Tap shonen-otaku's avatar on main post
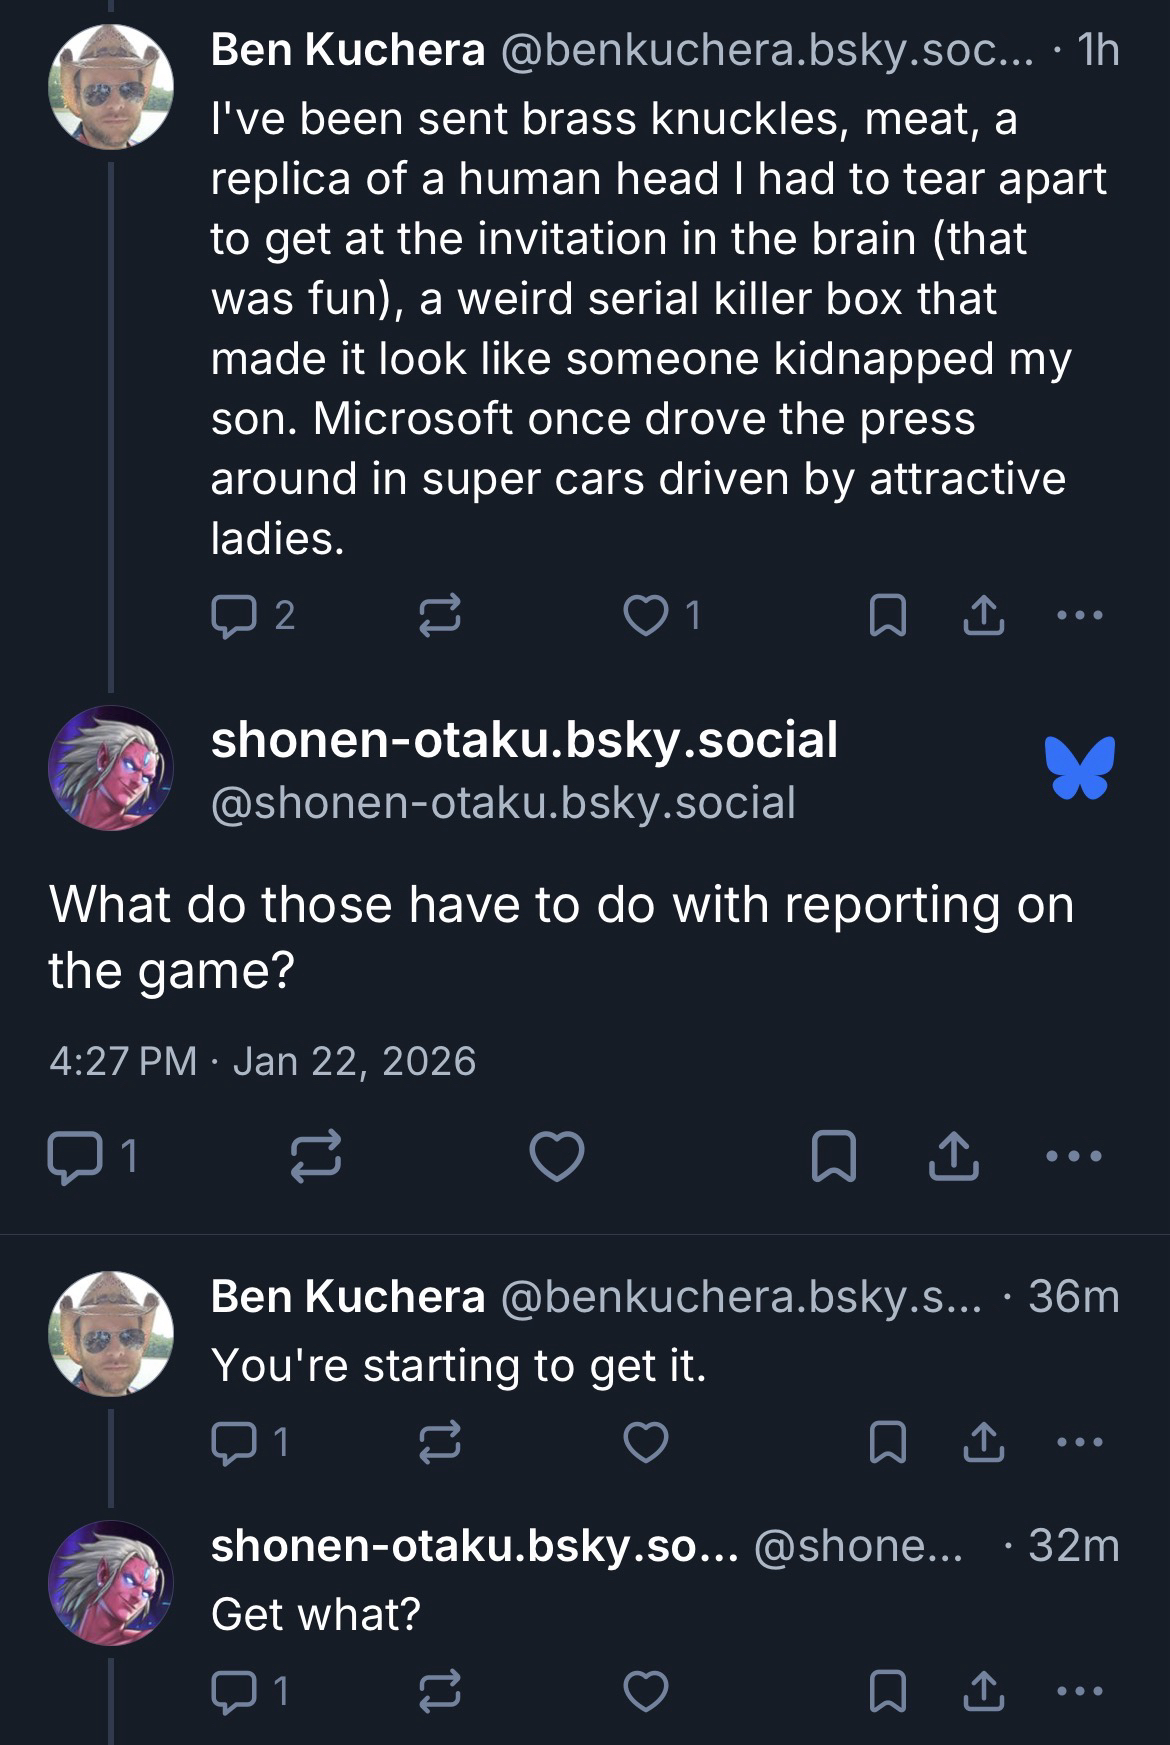The width and height of the screenshot is (1170, 1745). 111,768
